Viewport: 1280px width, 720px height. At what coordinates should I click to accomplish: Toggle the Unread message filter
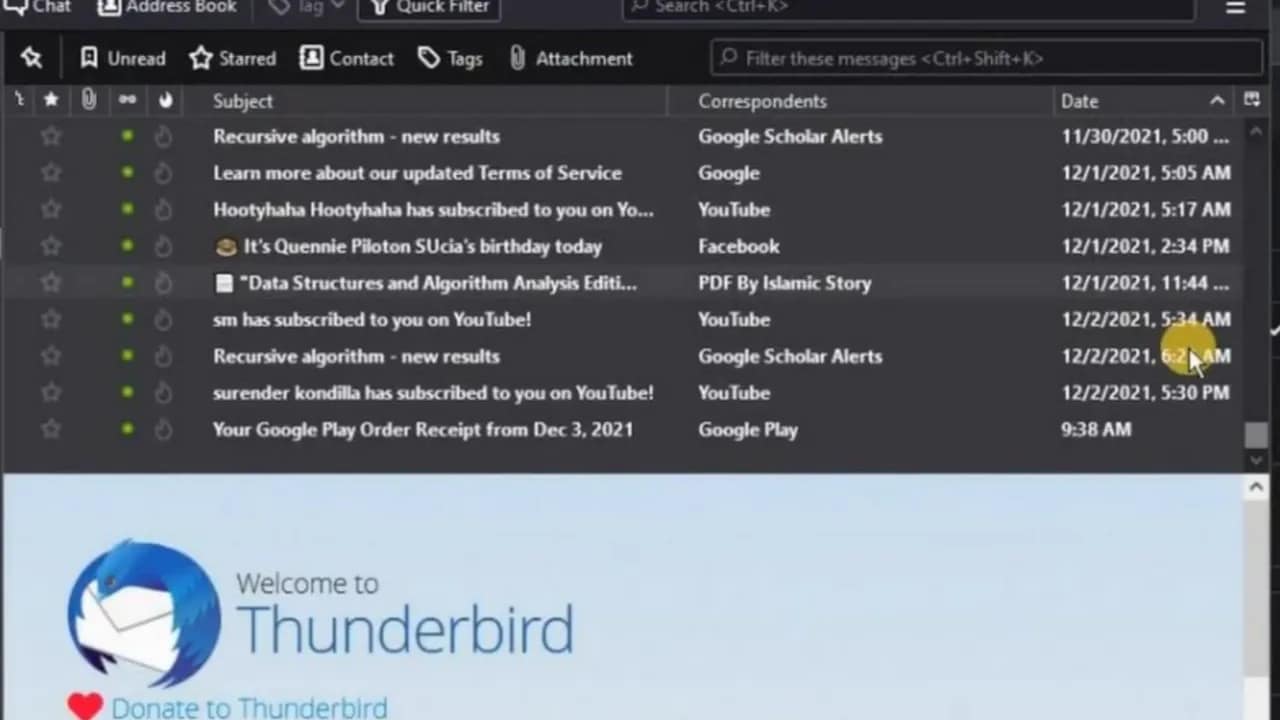(x=122, y=58)
